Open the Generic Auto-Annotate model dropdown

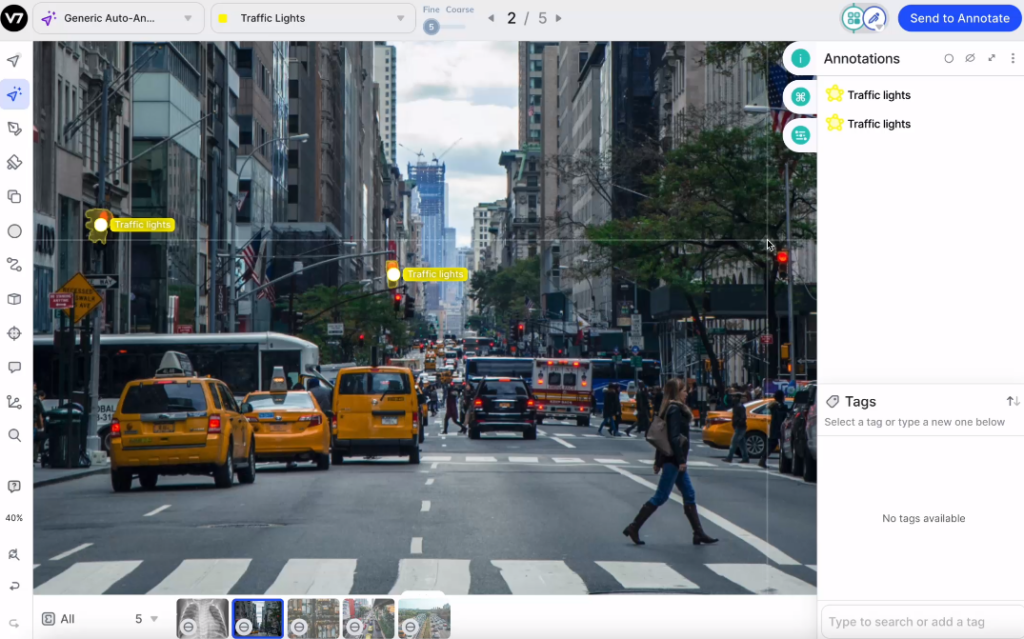(x=118, y=18)
